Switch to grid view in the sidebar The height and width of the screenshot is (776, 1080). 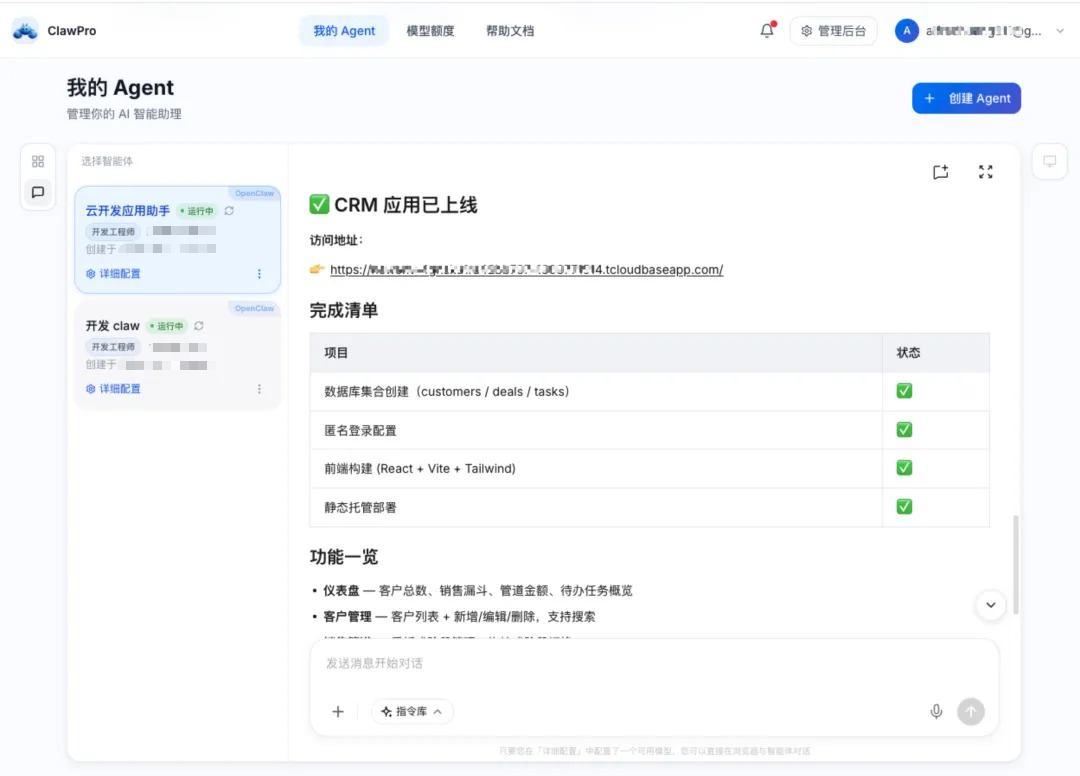(x=38, y=162)
